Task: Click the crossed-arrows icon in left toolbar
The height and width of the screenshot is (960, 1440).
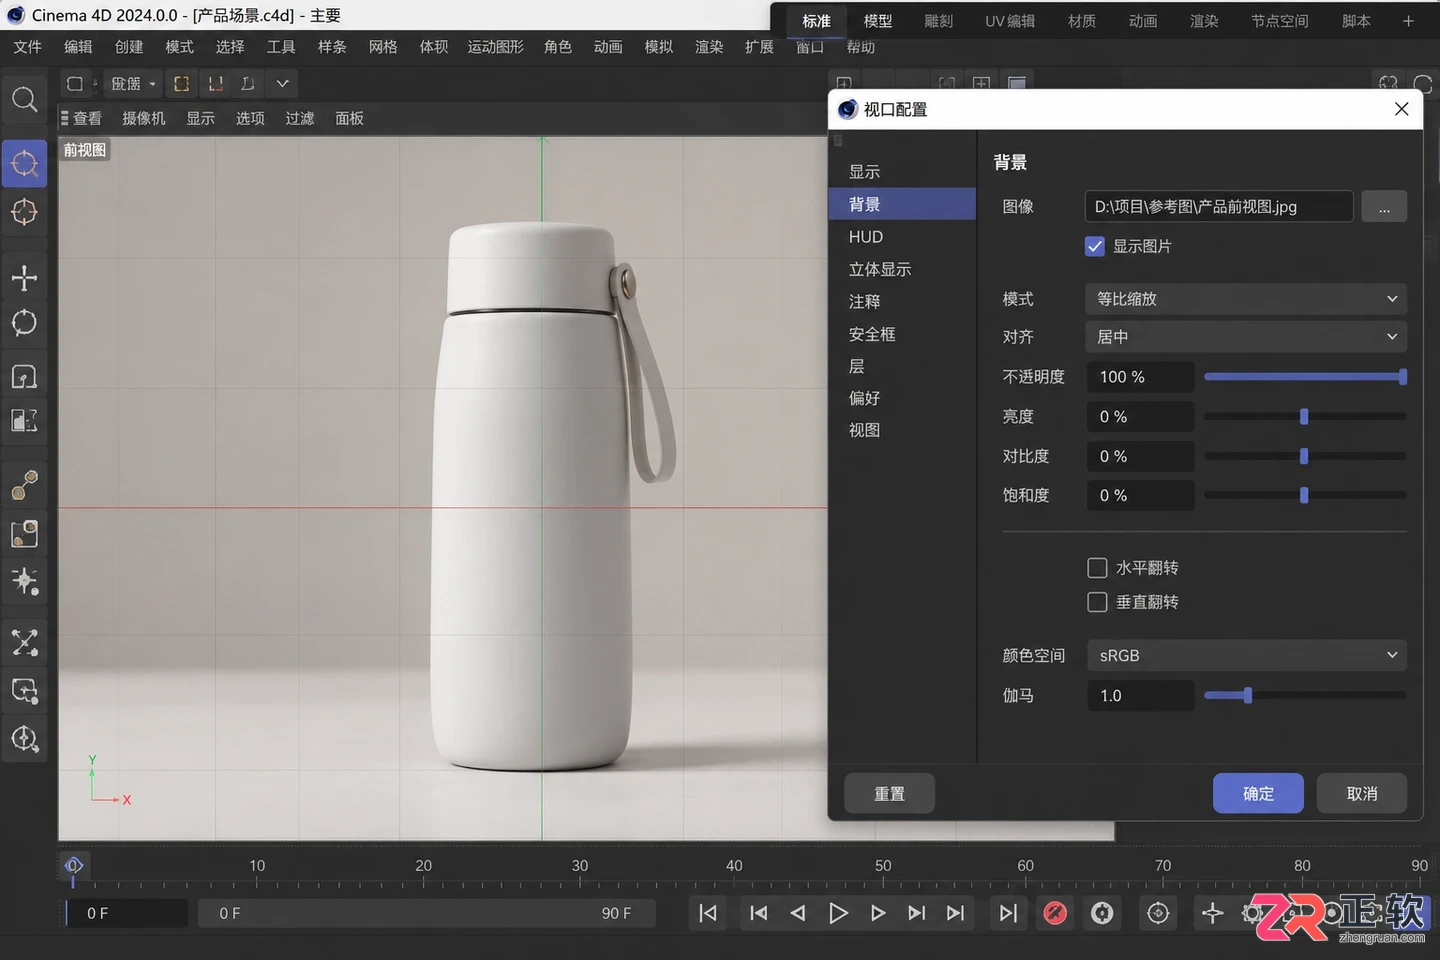Action: [24, 642]
